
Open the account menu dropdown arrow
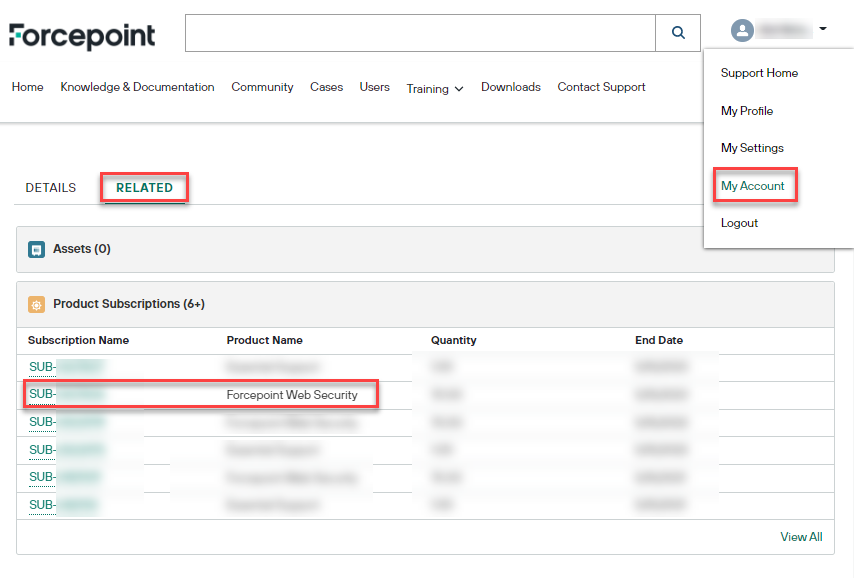tap(822, 29)
